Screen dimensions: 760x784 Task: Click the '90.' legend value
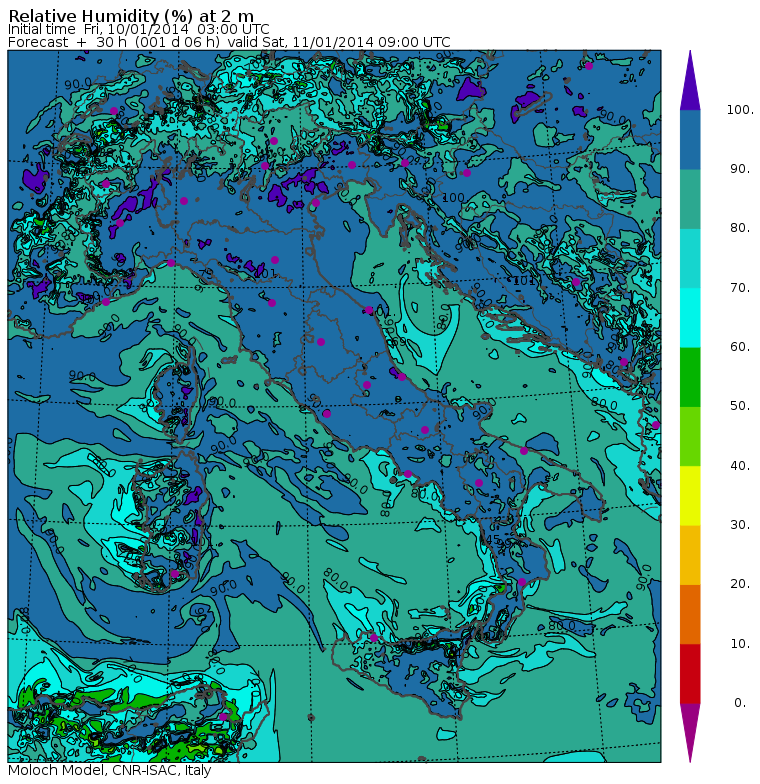pos(740,169)
